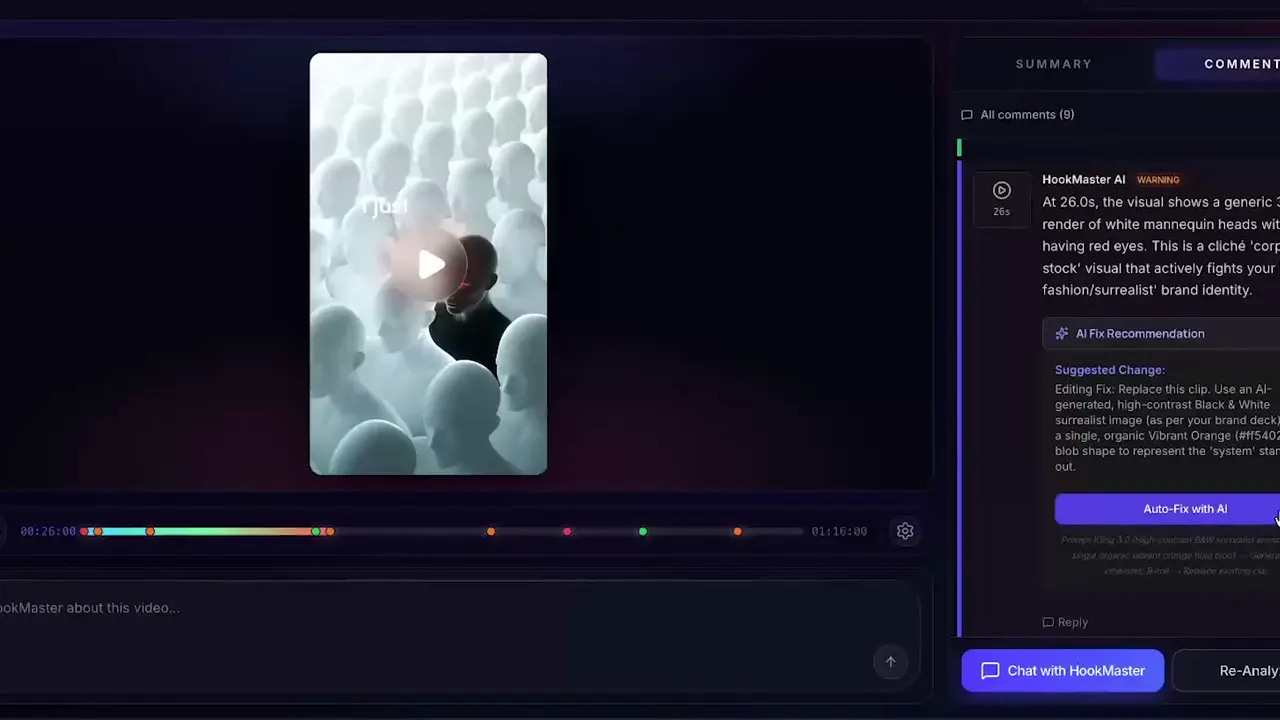
Task: Click chat bubble icon on Chat with HookMaster
Action: [x=990, y=671]
